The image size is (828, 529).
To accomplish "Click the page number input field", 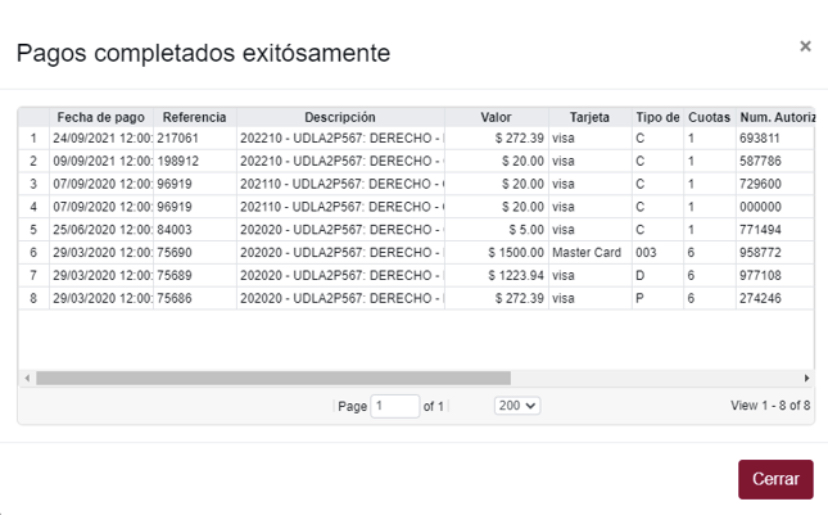I will point(394,406).
